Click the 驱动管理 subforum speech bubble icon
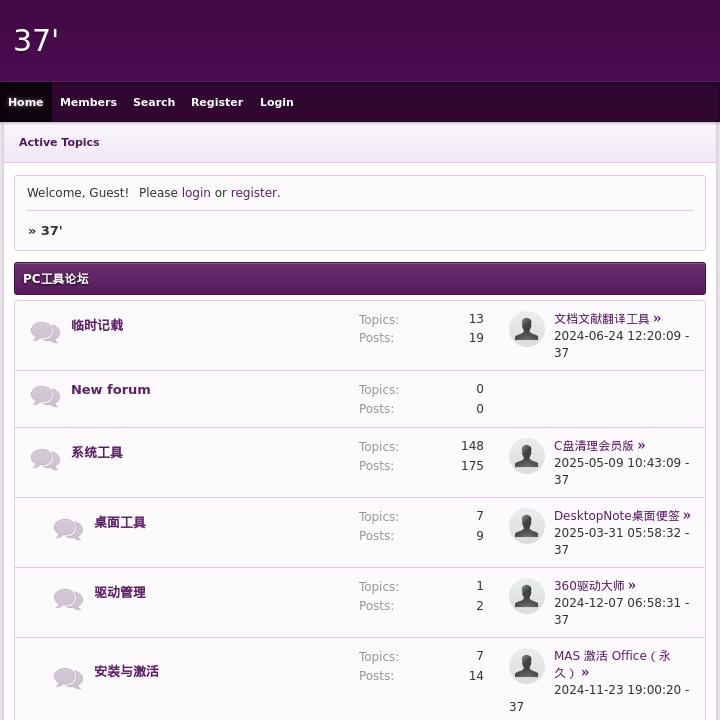 pyautogui.click(x=68, y=599)
